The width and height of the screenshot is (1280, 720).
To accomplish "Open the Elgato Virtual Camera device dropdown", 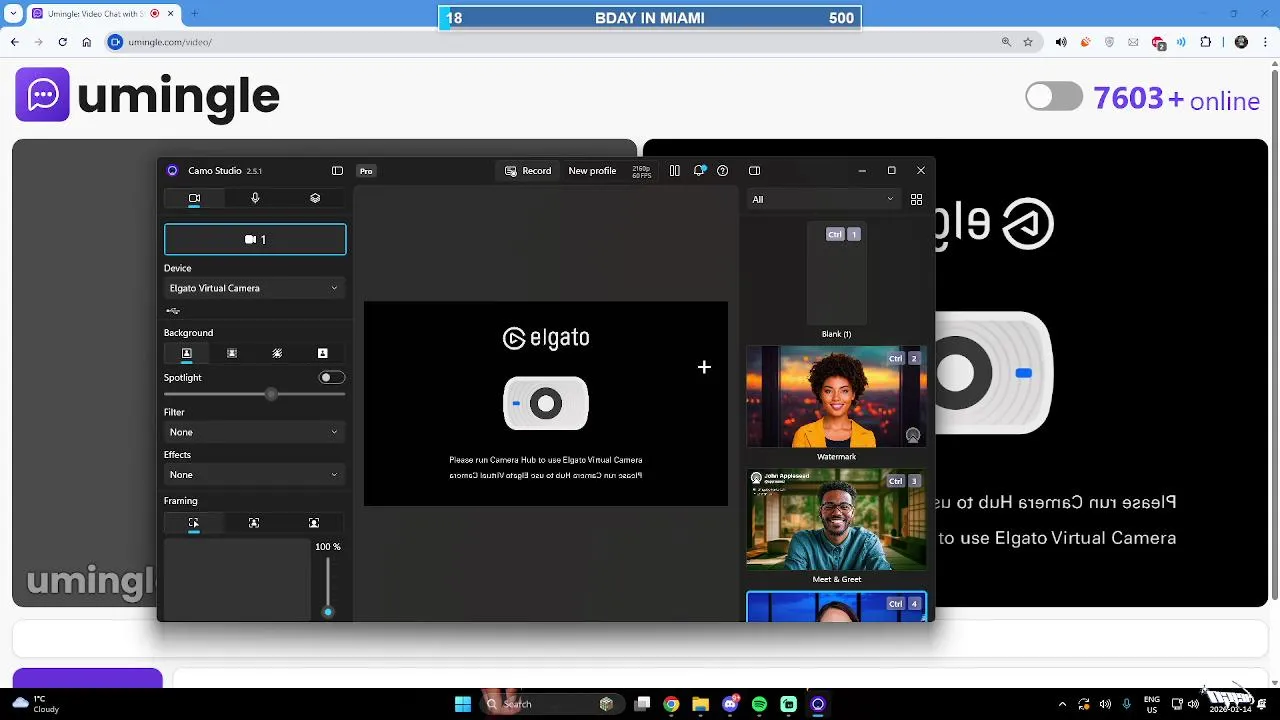I will click(255, 288).
